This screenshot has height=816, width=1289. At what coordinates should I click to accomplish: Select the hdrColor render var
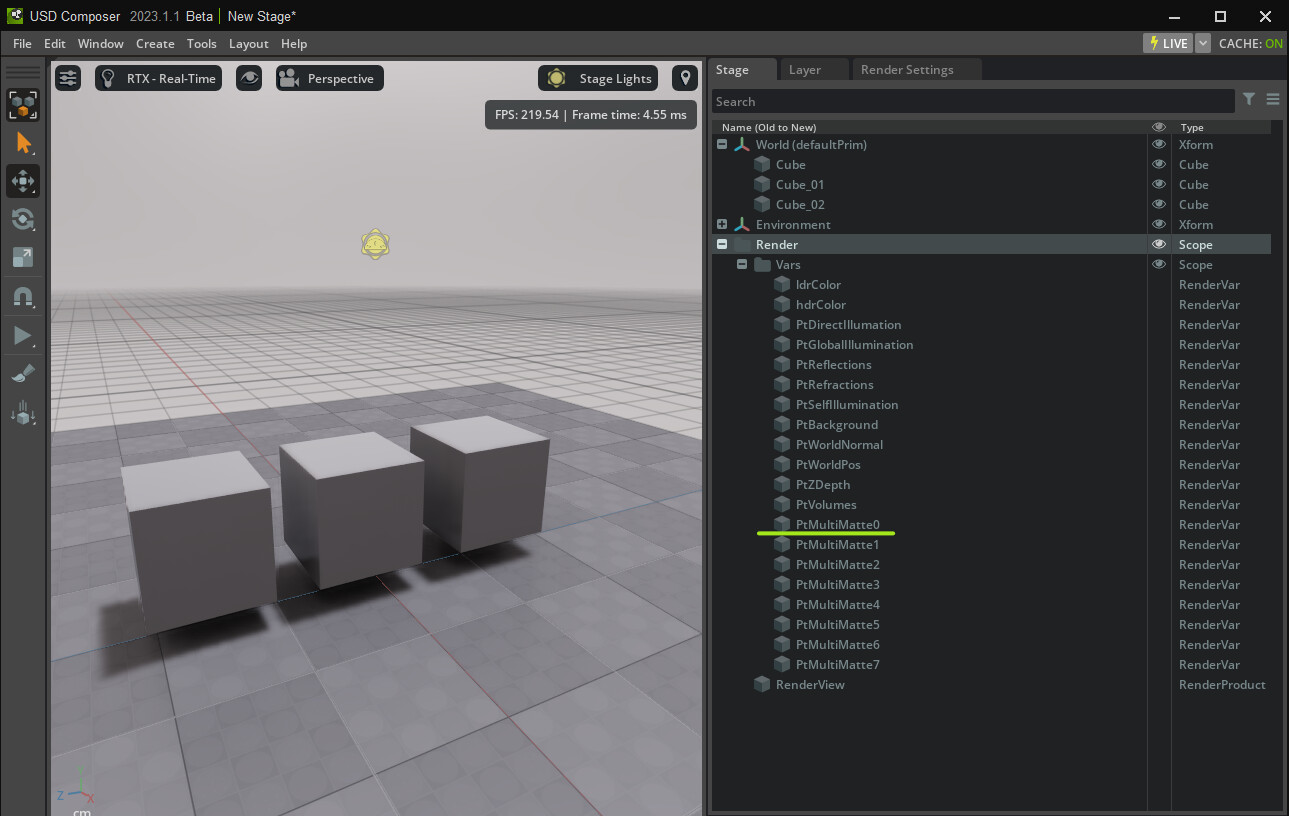click(991, 304)
